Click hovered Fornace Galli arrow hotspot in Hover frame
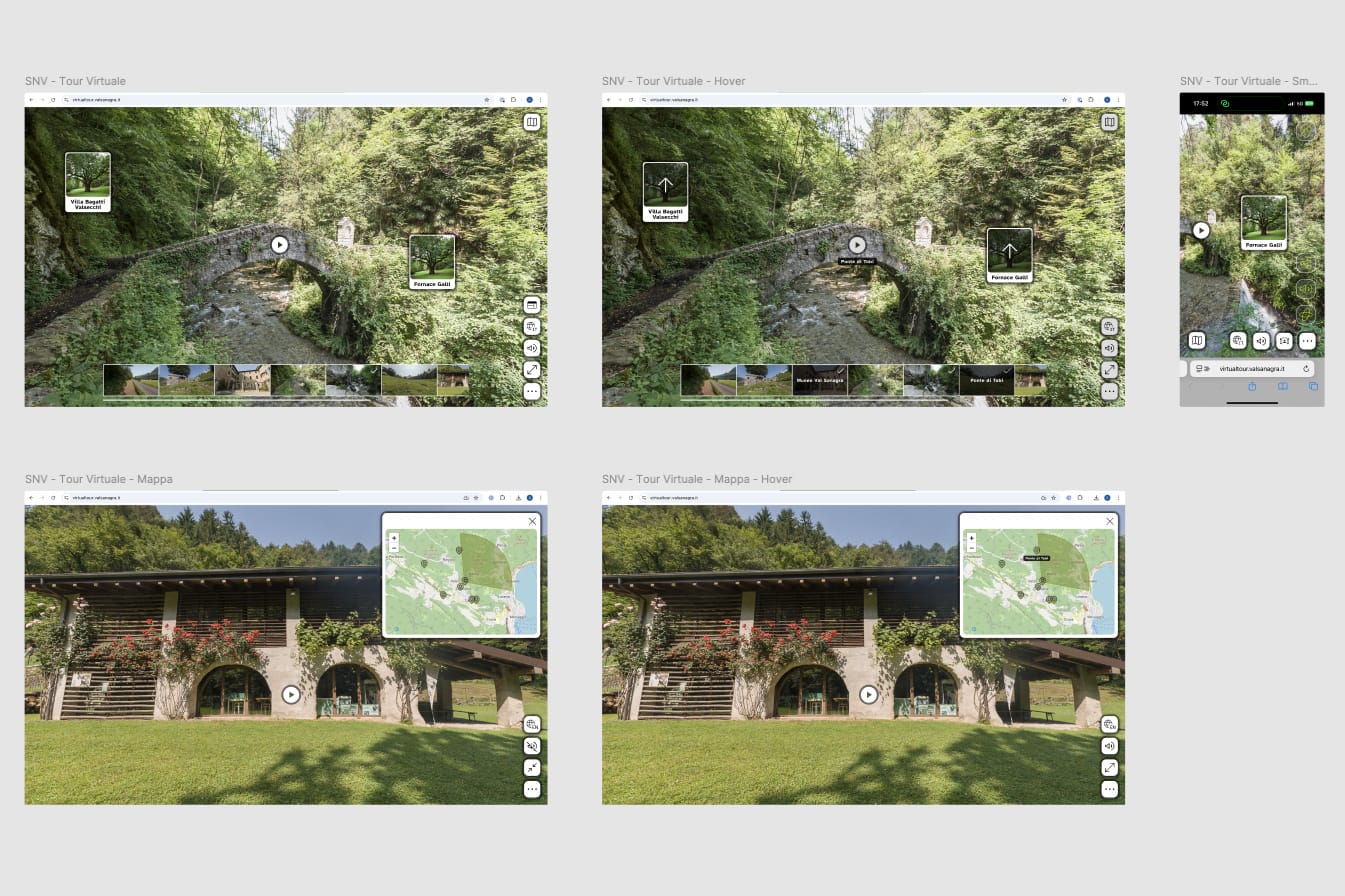Viewport: 1345px width, 896px height. coord(1009,254)
